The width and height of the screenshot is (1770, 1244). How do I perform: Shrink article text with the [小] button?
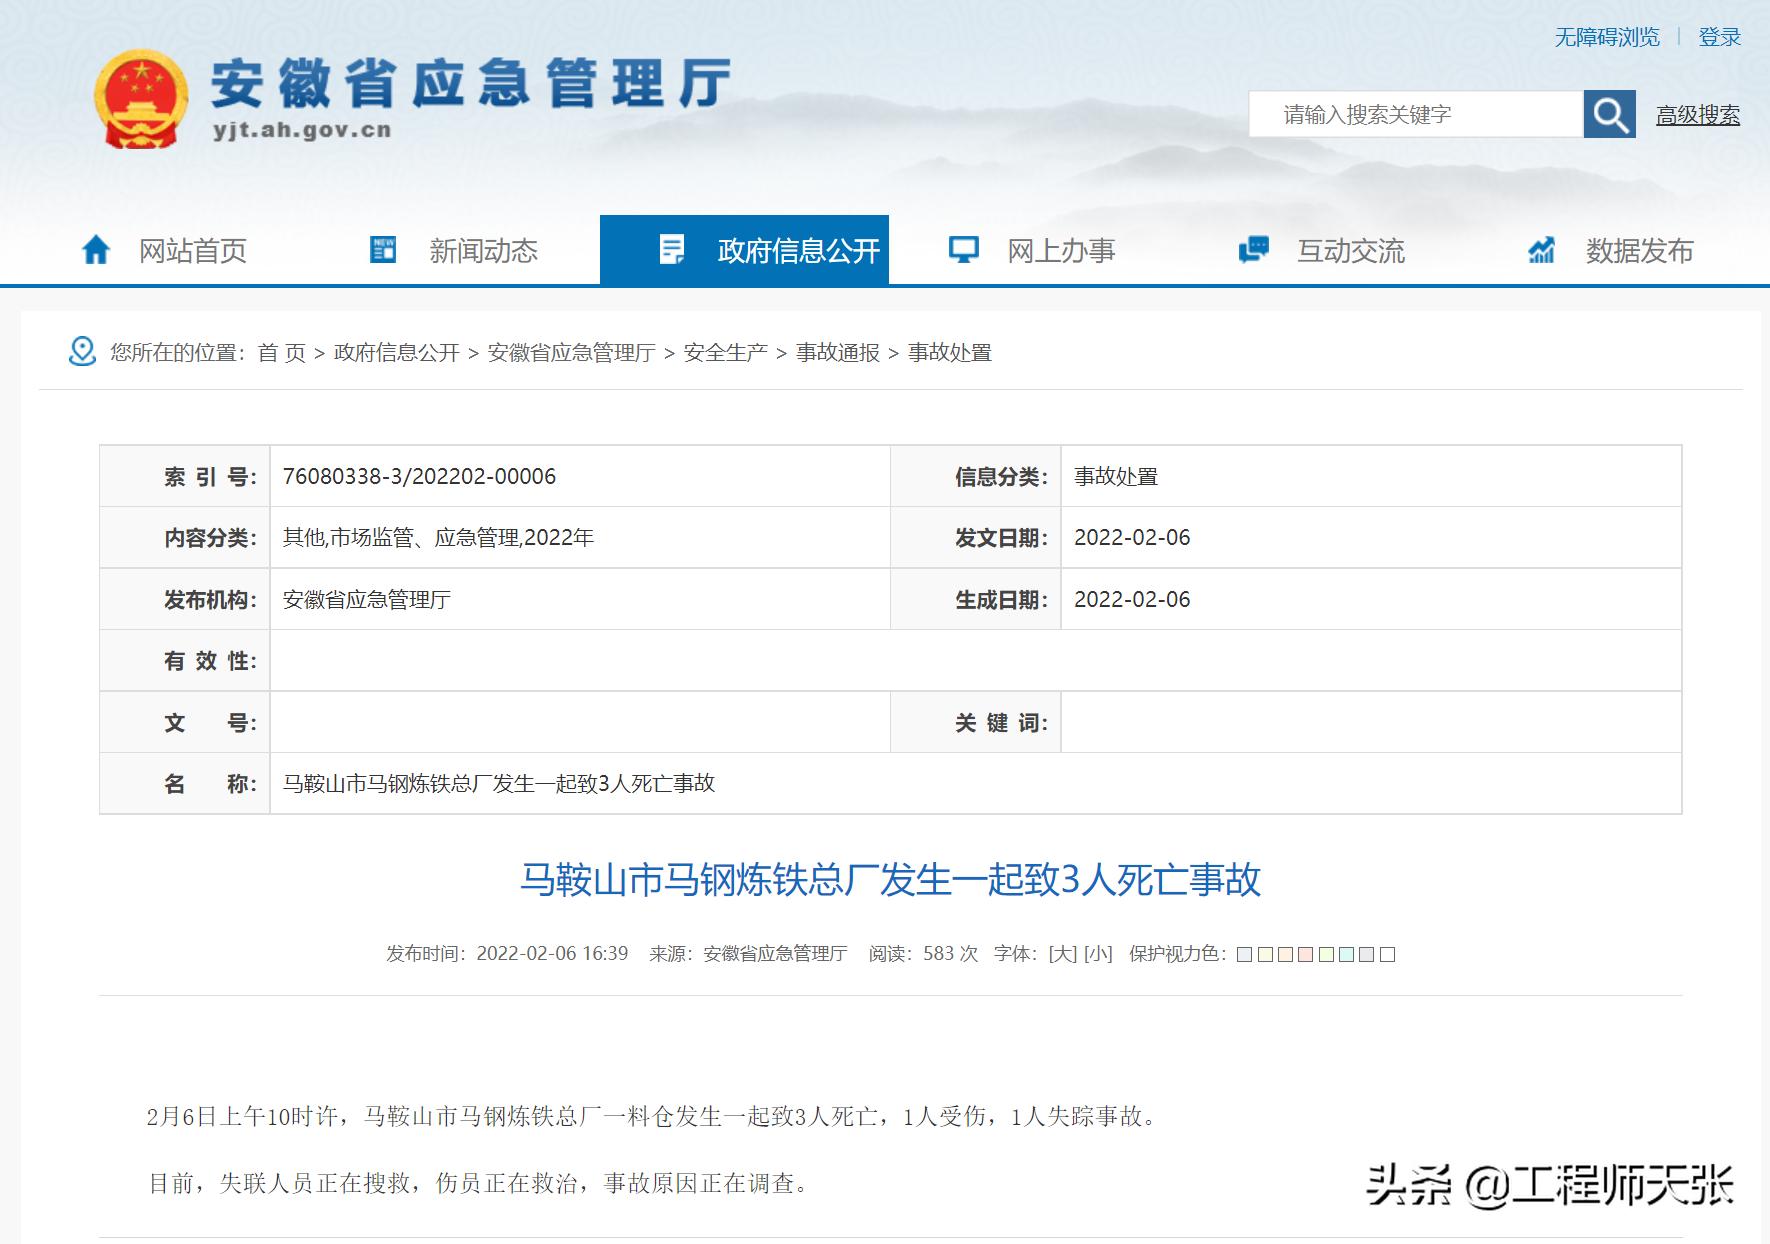pyautogui.click(x=1098, y=953)
